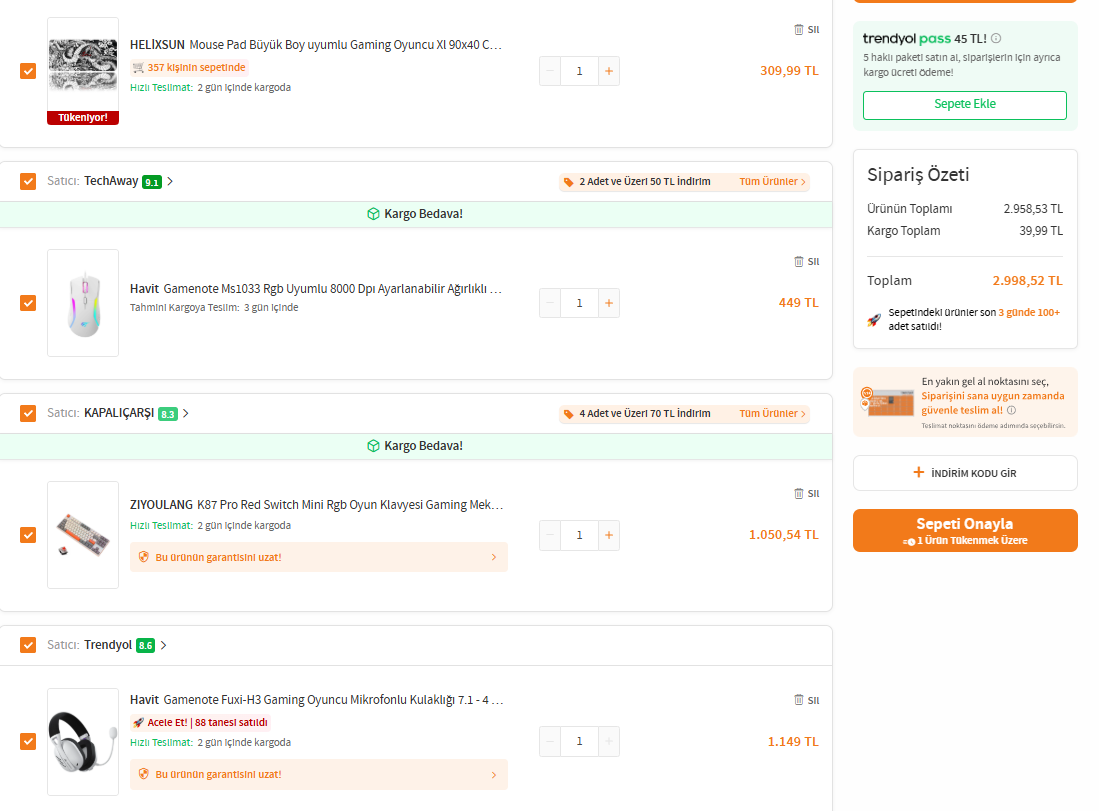1099x811 pixels.
Task: Uncheck the ZIYOULANG K87 keyboard checkbox
Action: coord(28,536)
